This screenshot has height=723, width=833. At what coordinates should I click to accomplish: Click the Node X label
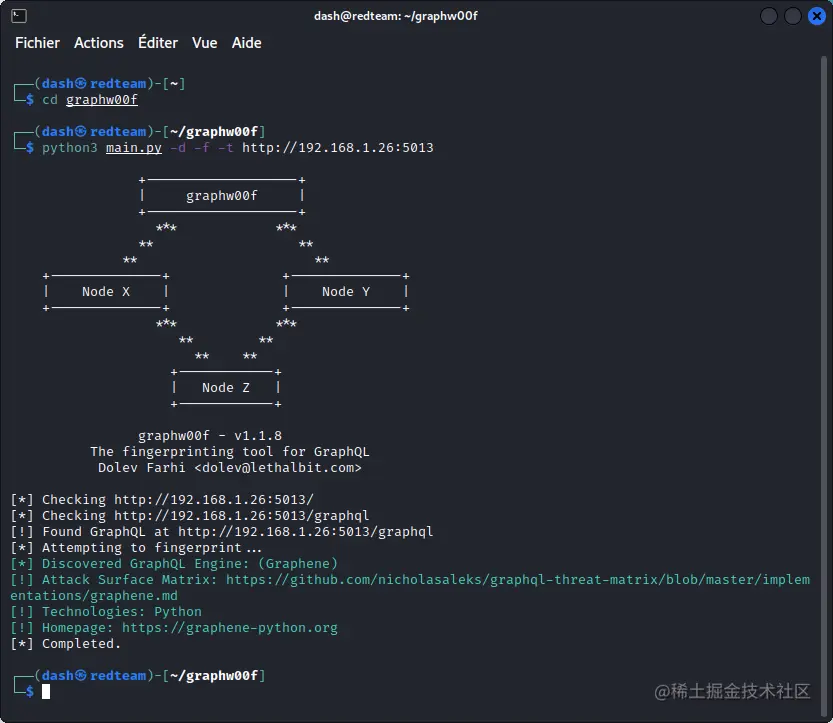coord(106,292)
